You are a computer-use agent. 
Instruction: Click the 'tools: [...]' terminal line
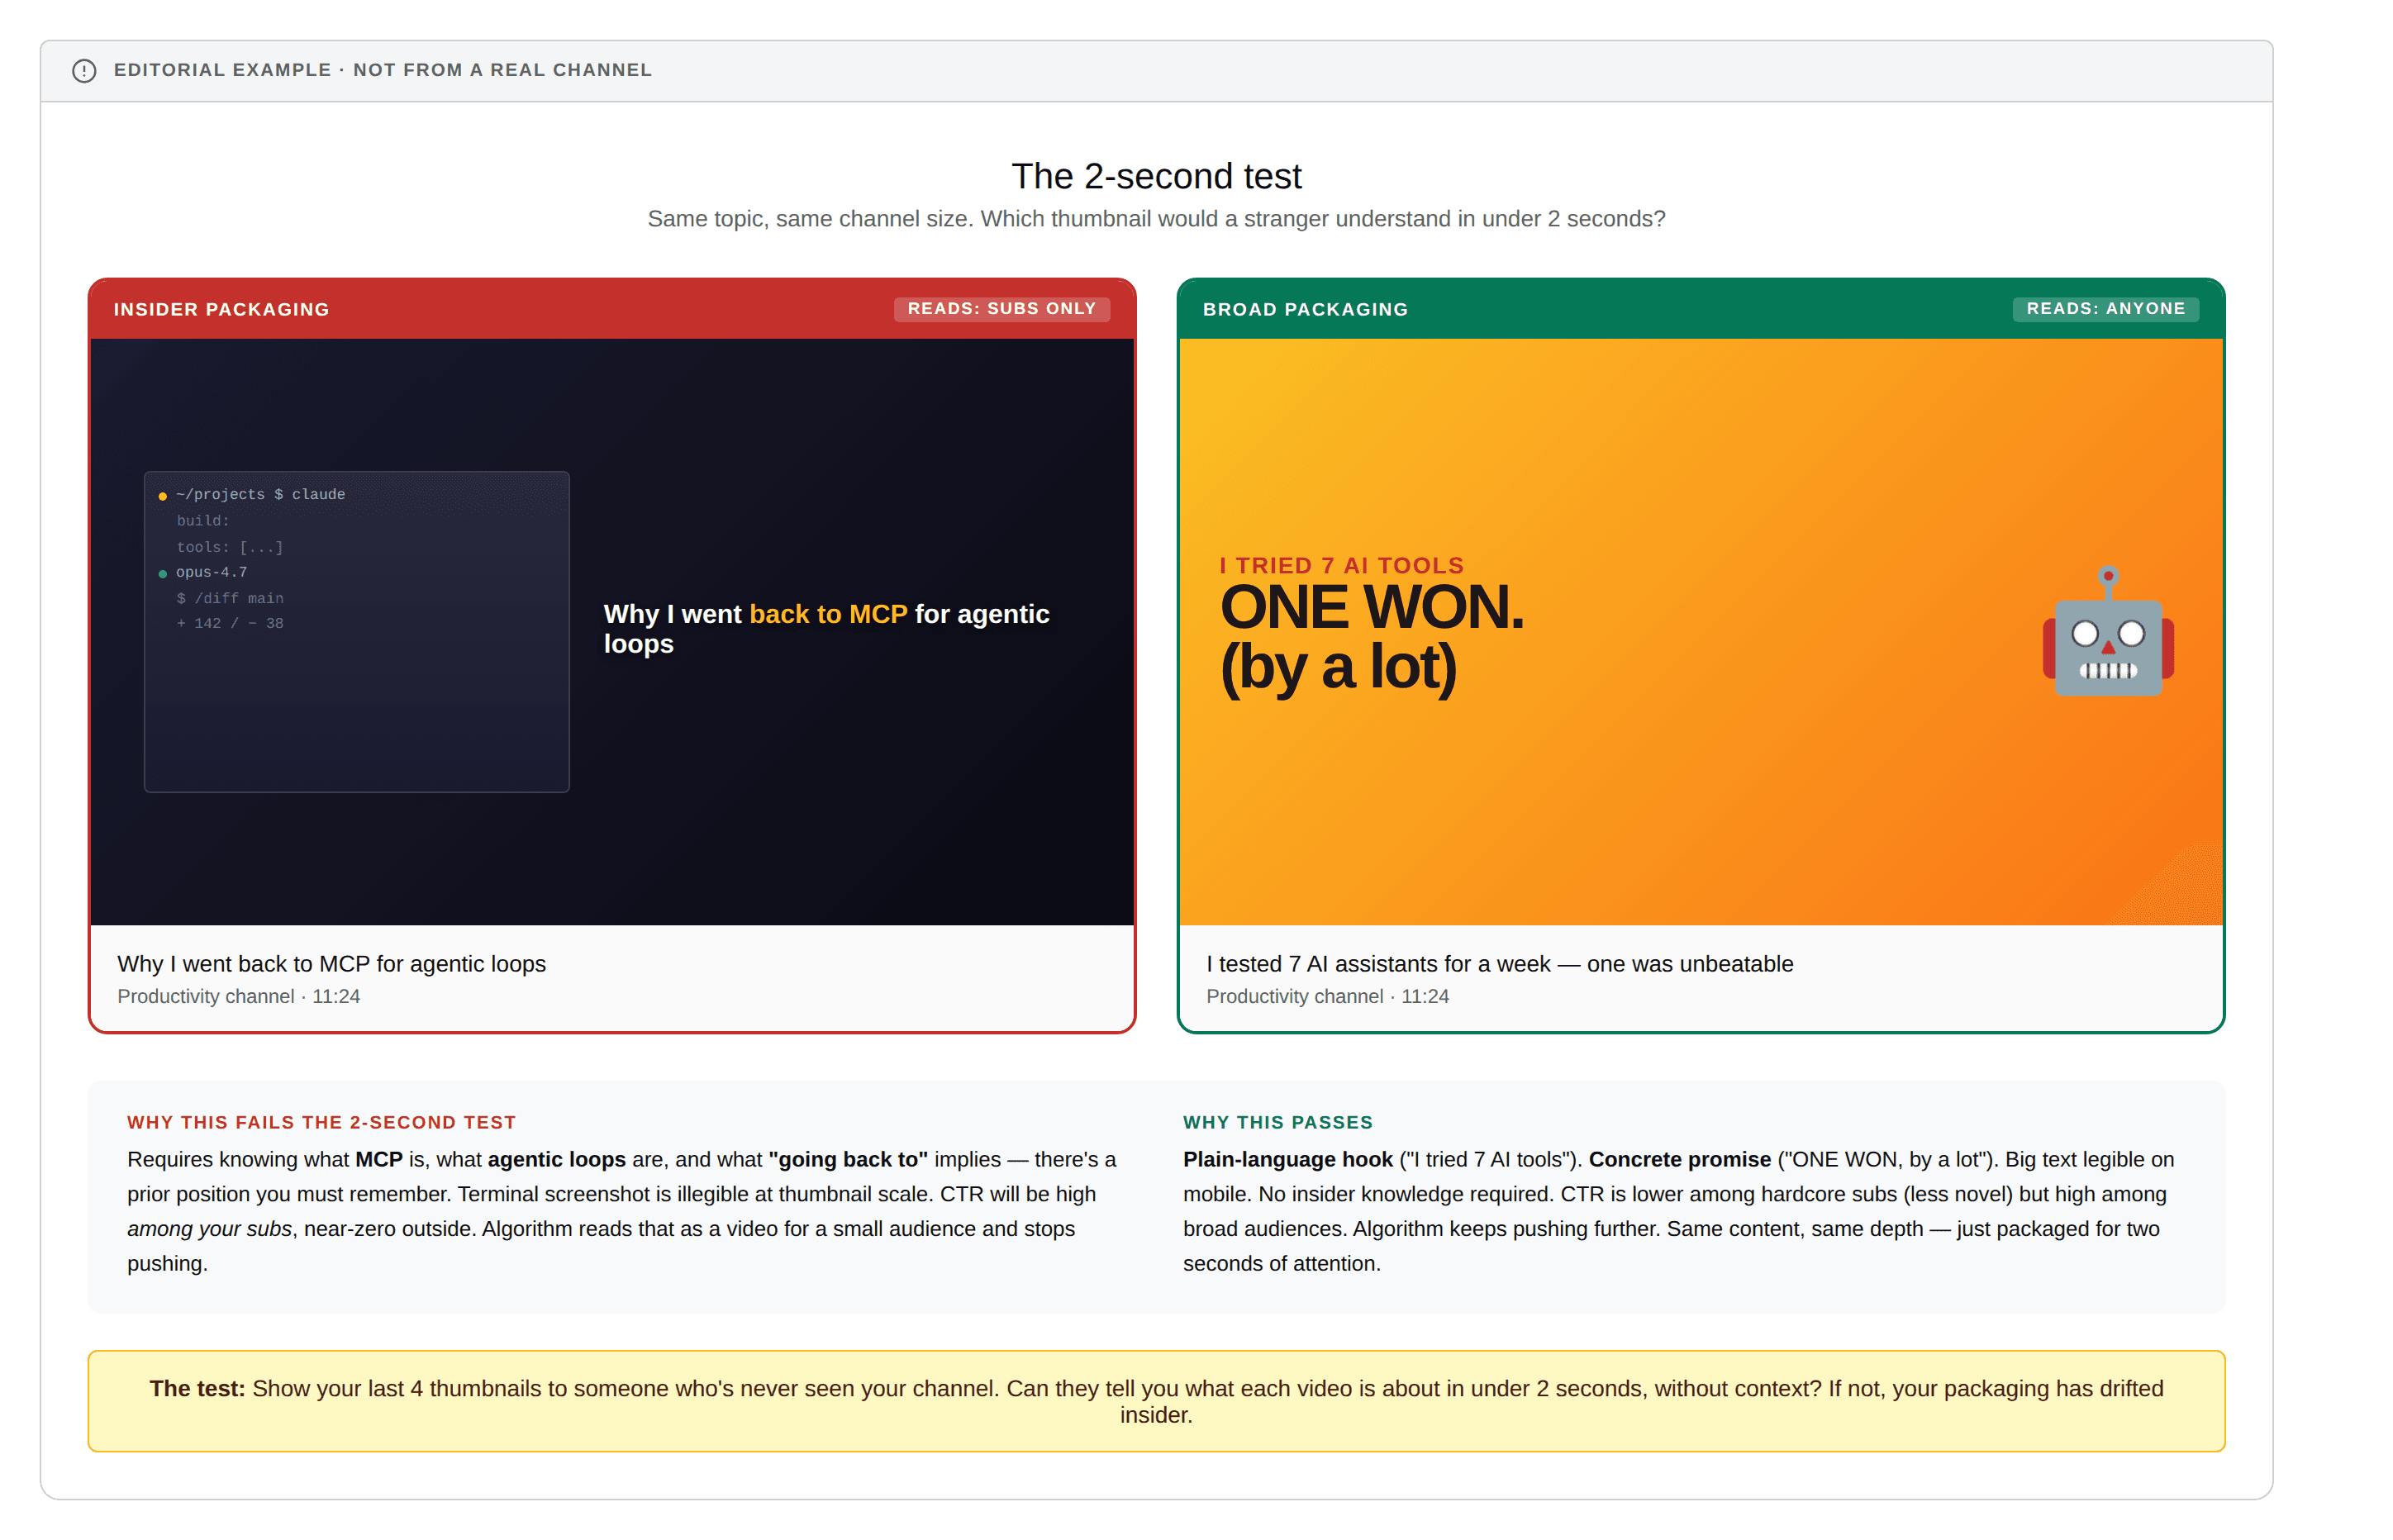230,547
